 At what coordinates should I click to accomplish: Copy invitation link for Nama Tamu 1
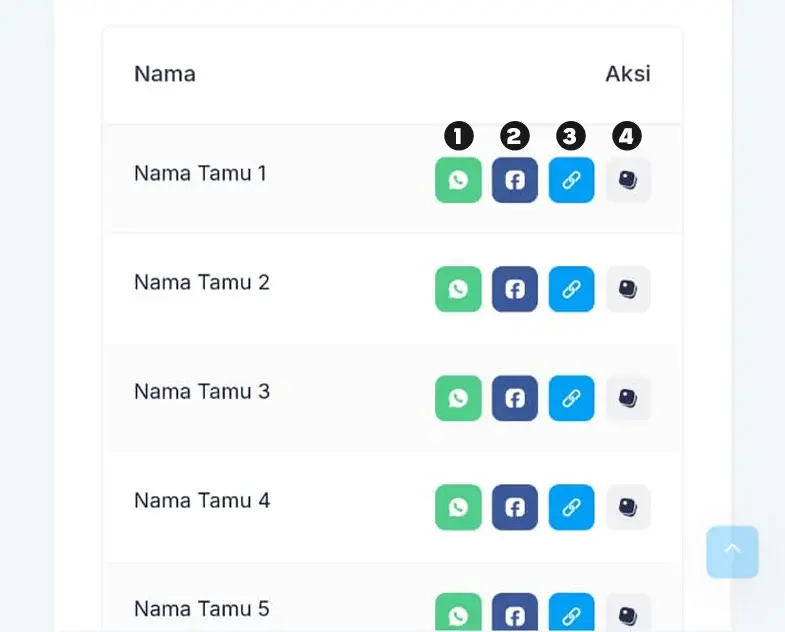[x=571, y=180]
